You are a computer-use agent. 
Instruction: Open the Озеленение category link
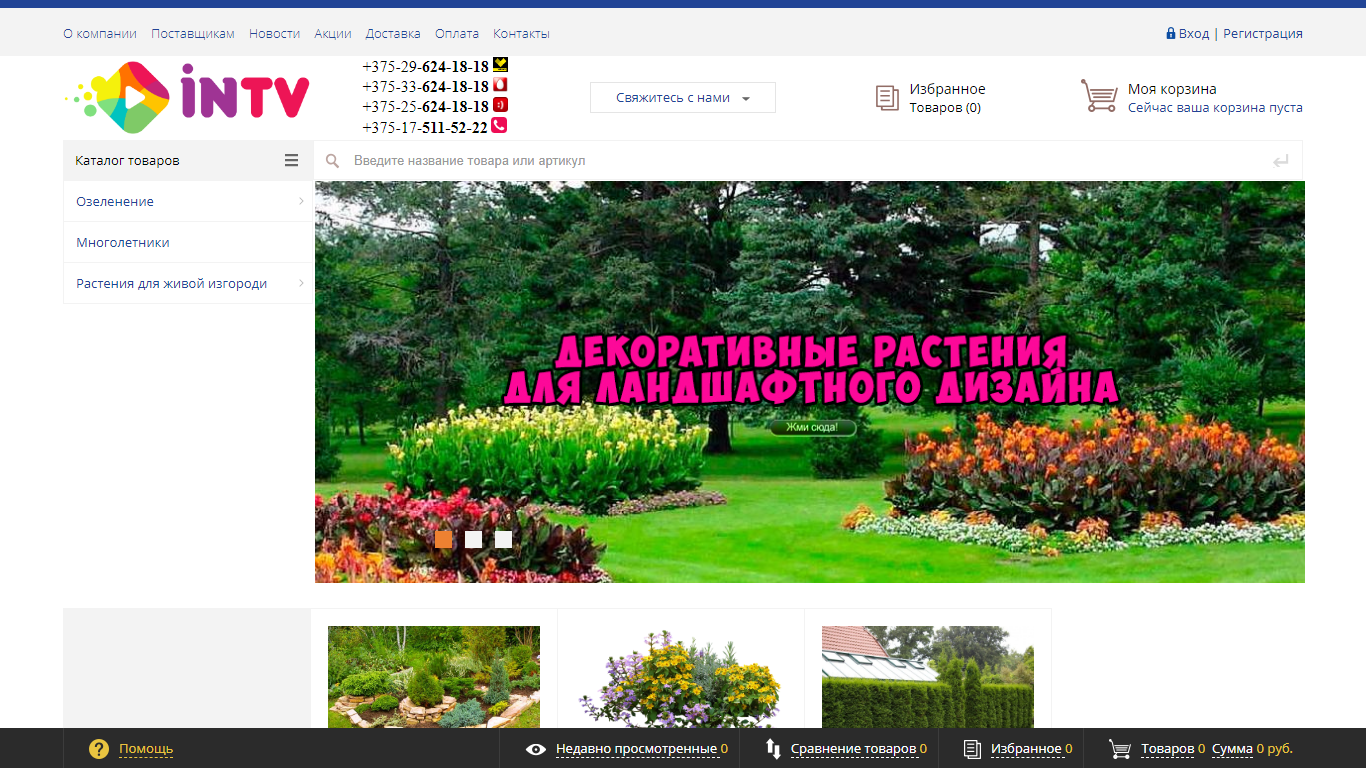[x=115, y=201]
